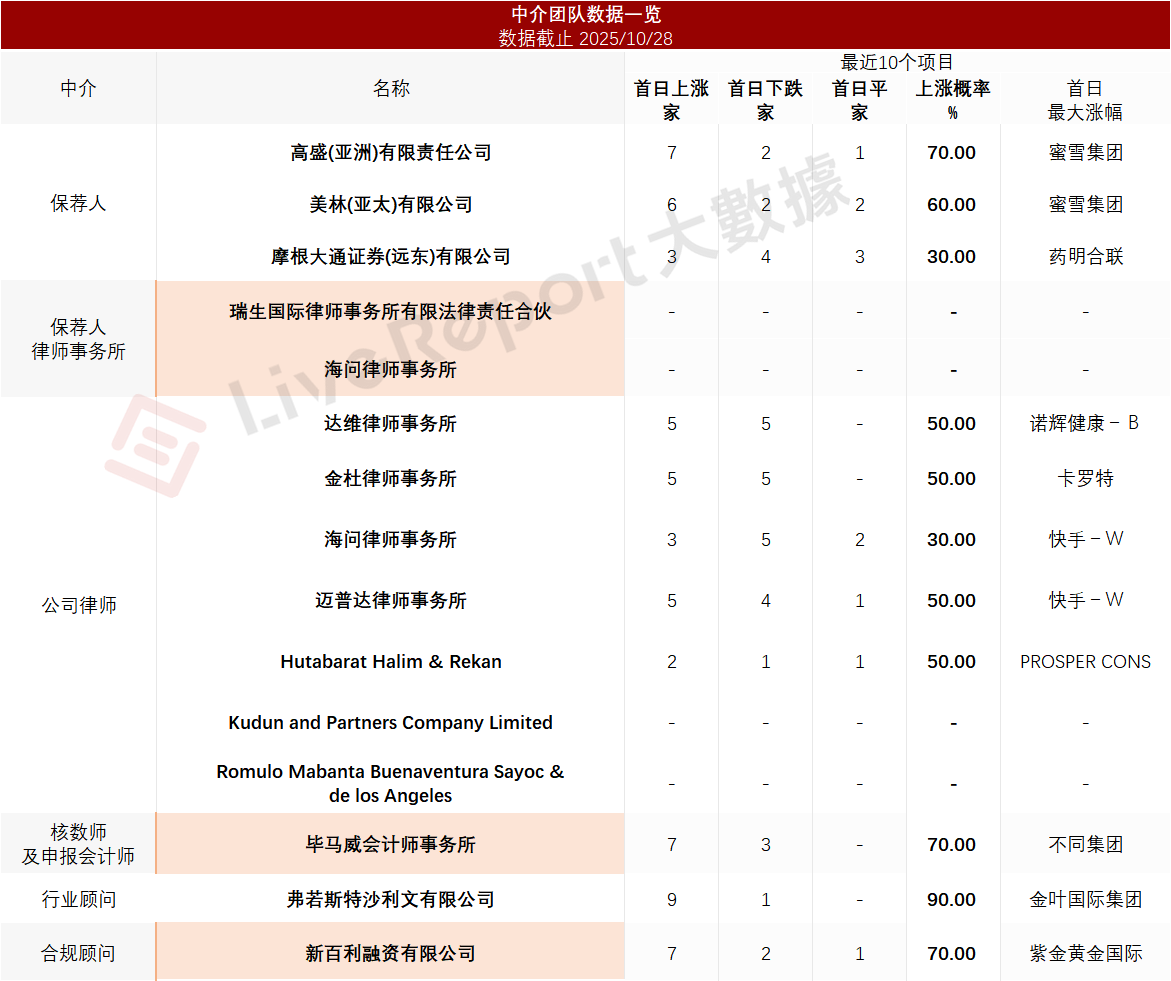Click the 首日上涨家 column header
Viewport: 1171px width, 981px height.
(671, 100)
